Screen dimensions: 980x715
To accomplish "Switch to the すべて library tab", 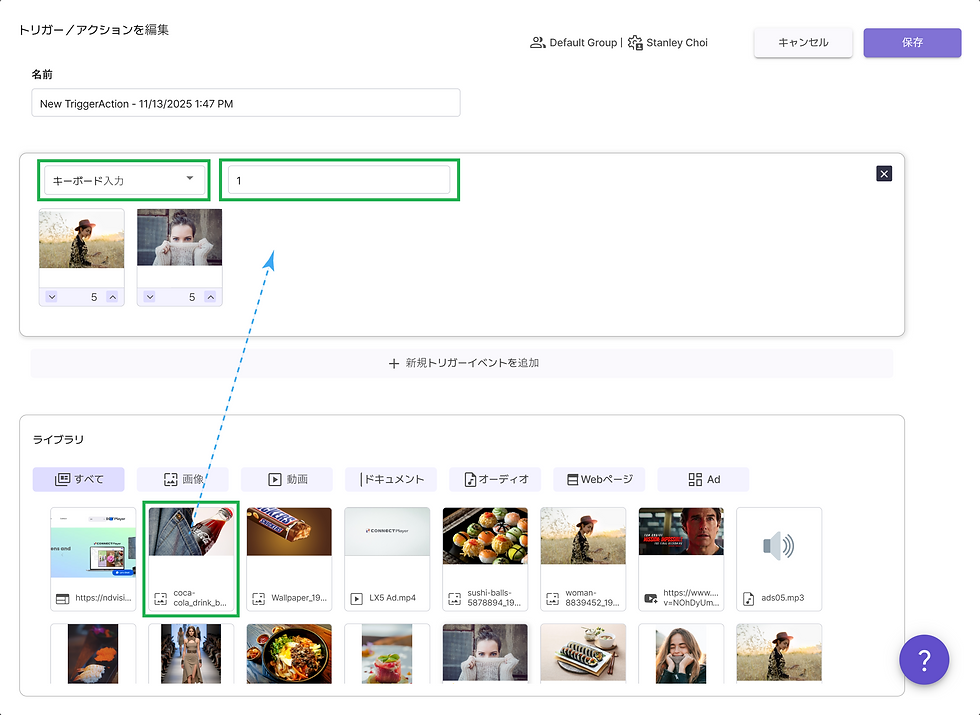I will [x=78, y=479].
